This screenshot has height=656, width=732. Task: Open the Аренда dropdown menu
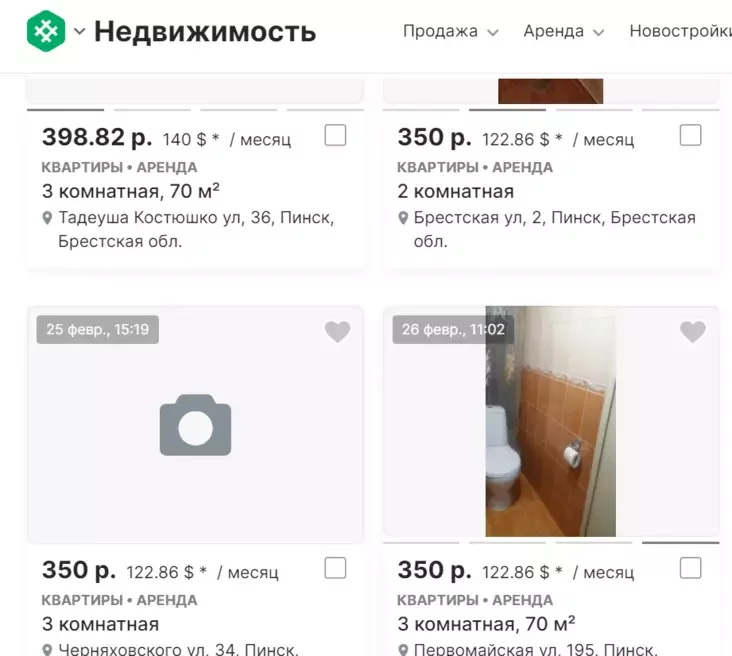pos(563,31)
